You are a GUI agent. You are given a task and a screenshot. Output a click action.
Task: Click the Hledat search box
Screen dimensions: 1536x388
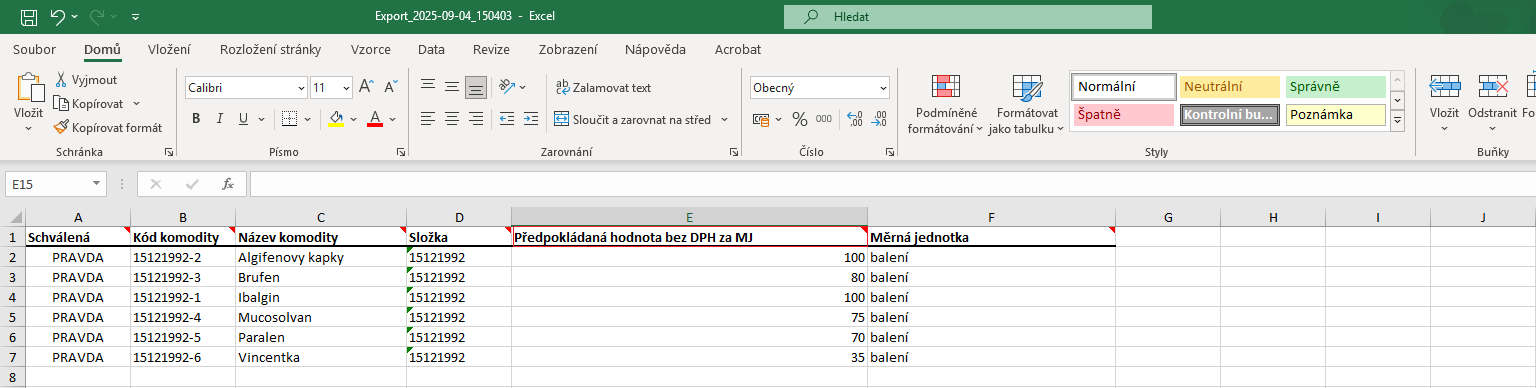coord(968,17)
